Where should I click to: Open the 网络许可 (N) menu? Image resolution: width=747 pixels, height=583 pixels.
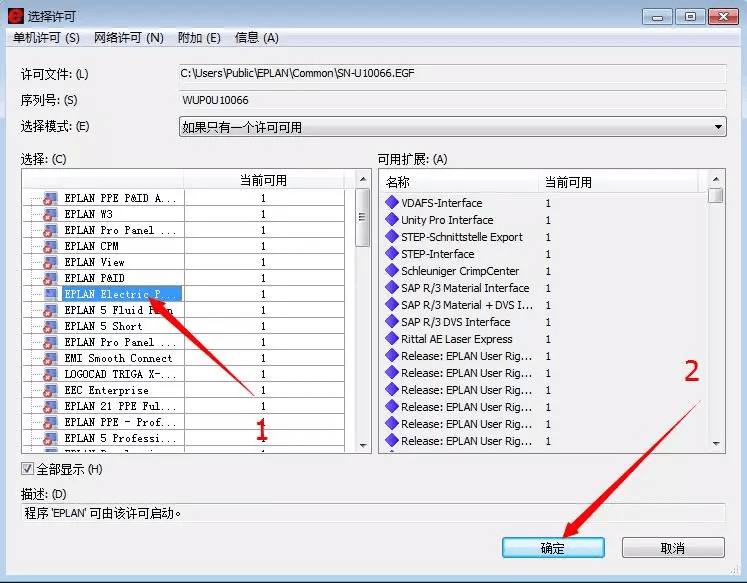click(x=129, y=38)
